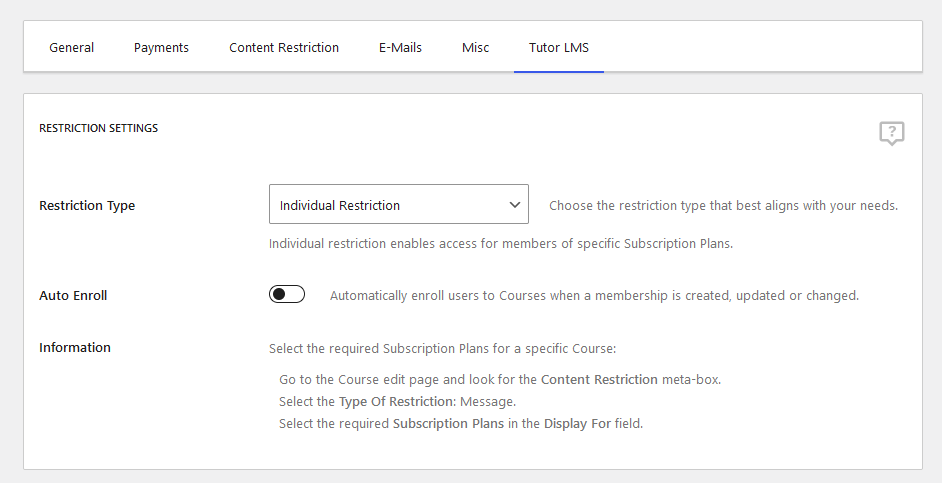
Task: Click the "Choose the restriction type" hint text
Action: [x=723, y=205]
